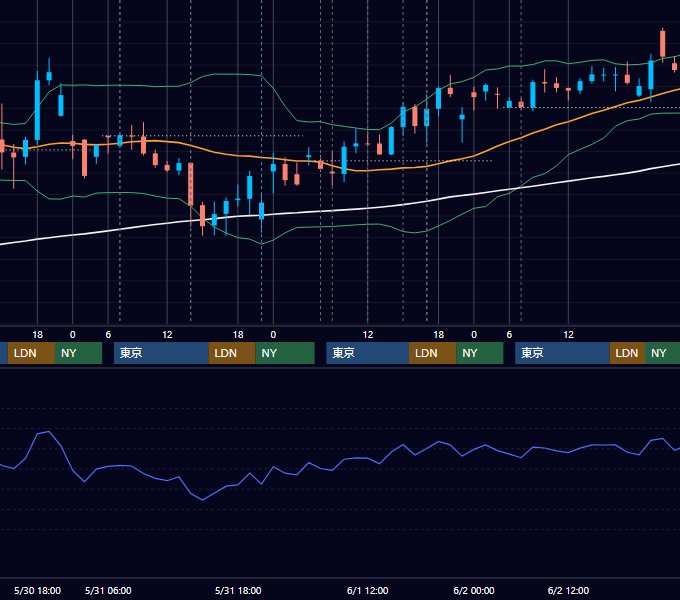Click the 6/2 12:00 date label
Screen dimensions: 680x600
pos(568,590)
